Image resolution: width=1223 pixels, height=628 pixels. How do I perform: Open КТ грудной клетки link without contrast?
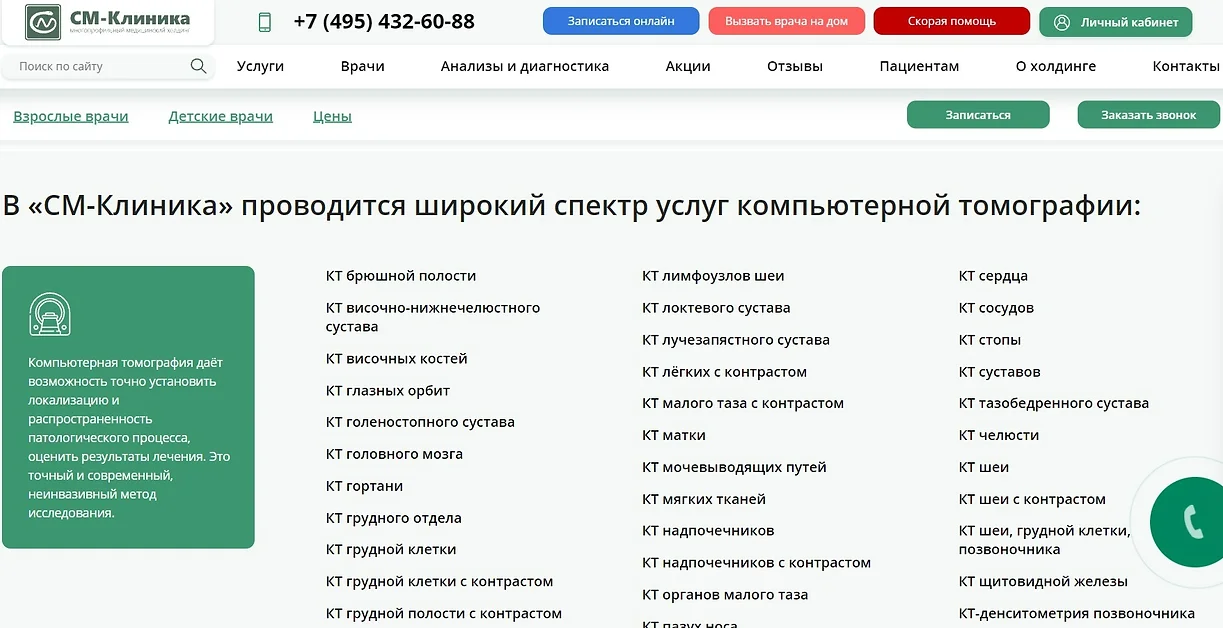coord(391,549)
